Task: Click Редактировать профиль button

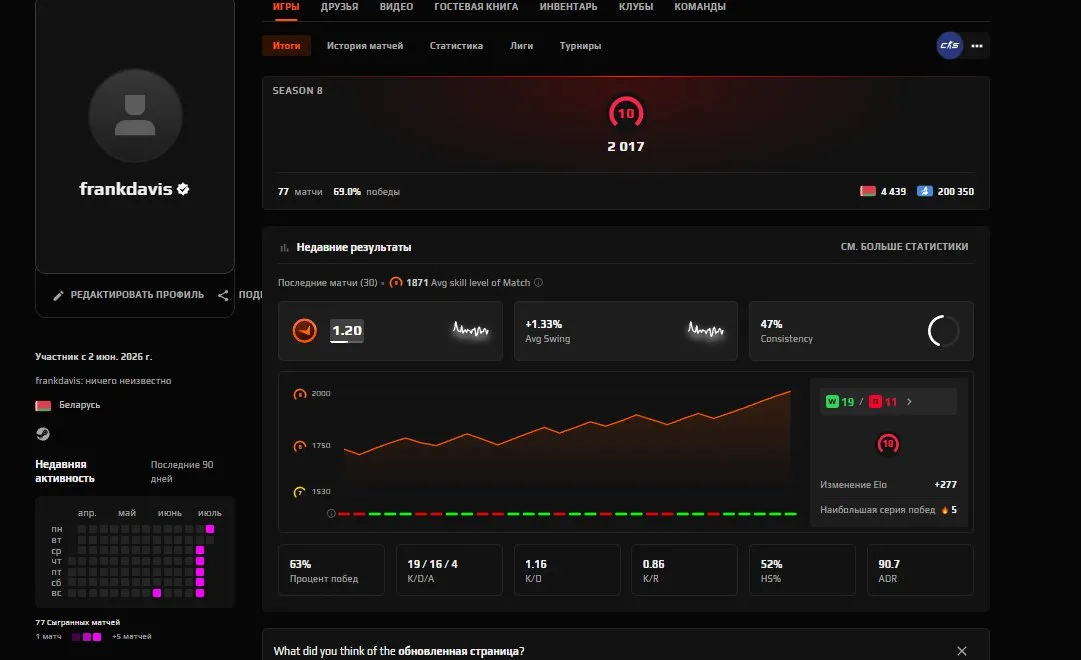Action: click(129, 295)
